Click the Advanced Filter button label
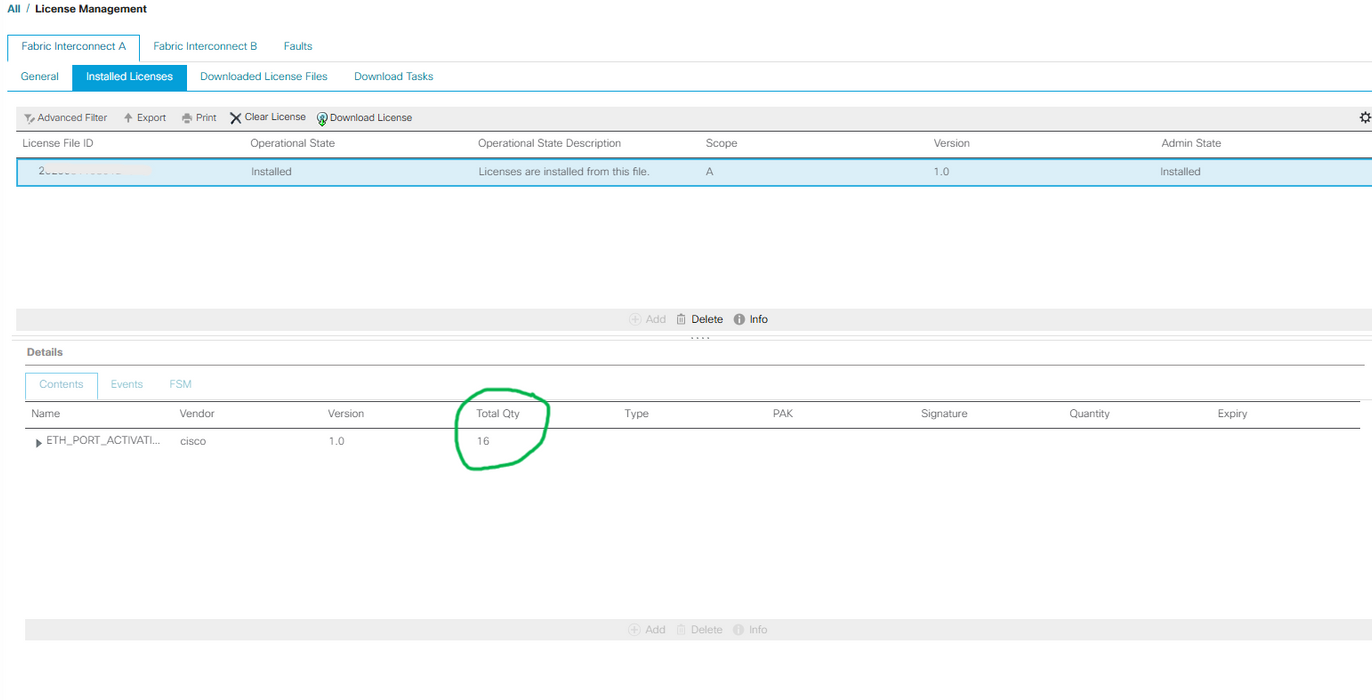The image size is (1372, 700). pos(72,118)
